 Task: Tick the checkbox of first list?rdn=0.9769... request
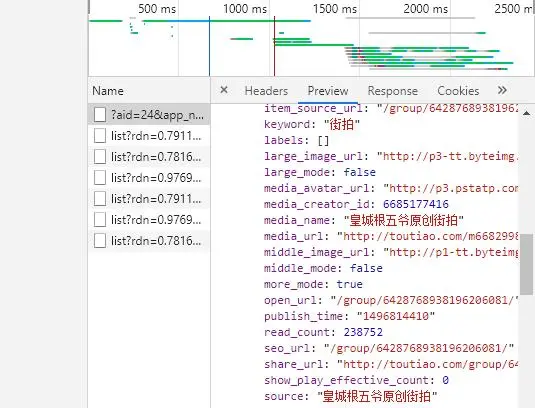tap(100, 178)
